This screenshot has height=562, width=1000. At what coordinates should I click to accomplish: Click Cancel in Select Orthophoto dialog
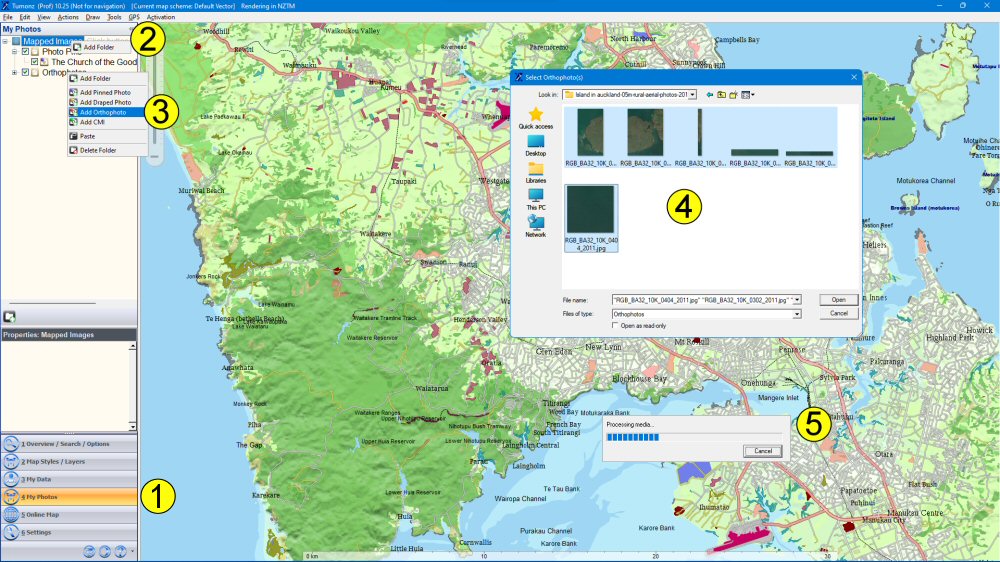coord(839,313)
